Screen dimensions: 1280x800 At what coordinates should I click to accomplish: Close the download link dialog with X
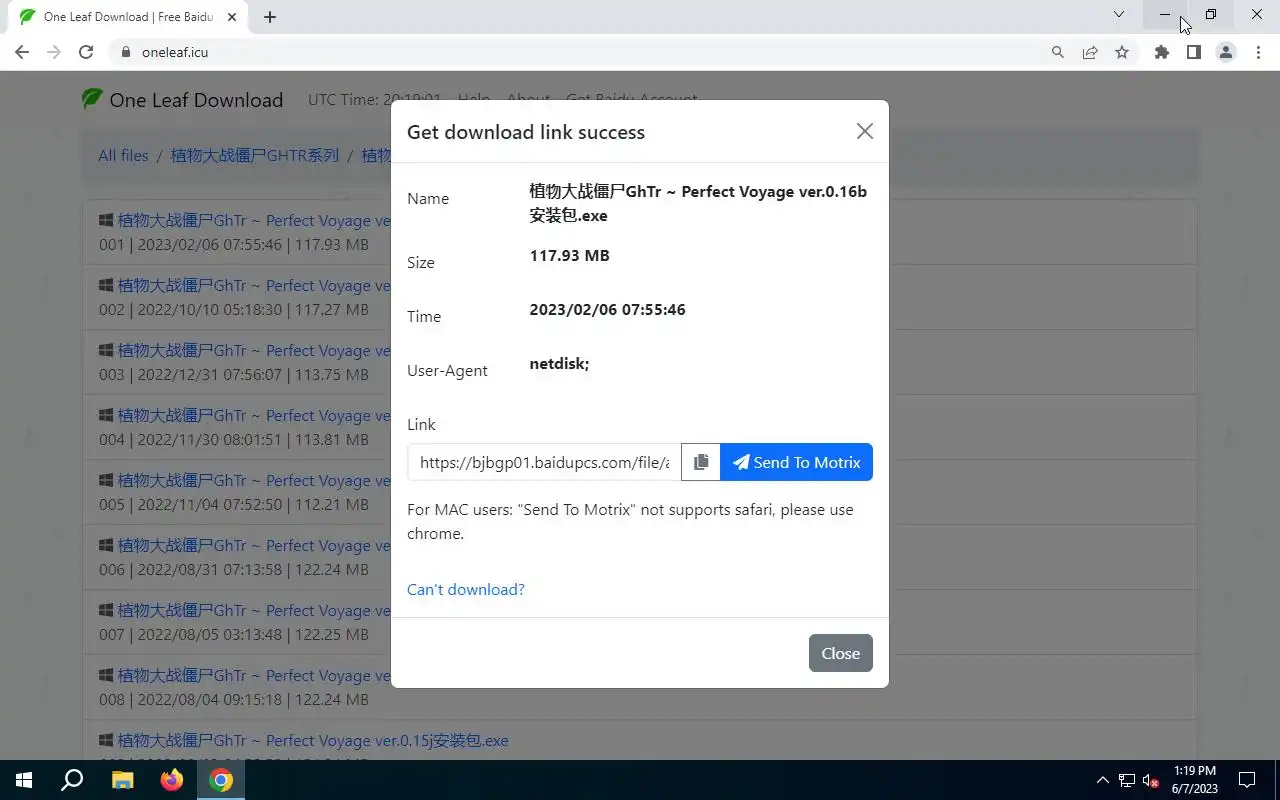(x=865, y=131)
